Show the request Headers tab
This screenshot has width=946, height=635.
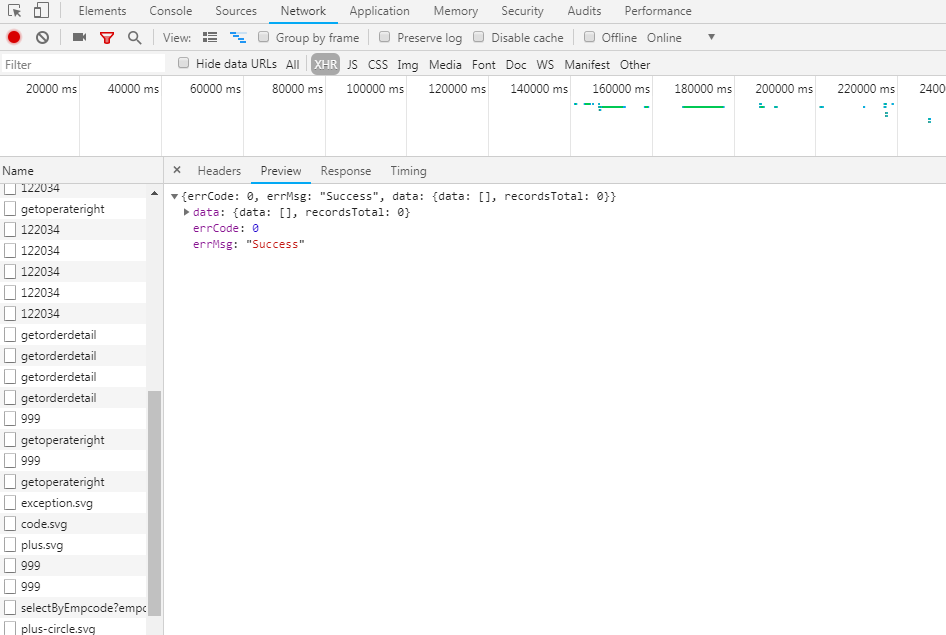tap(219, 171)
